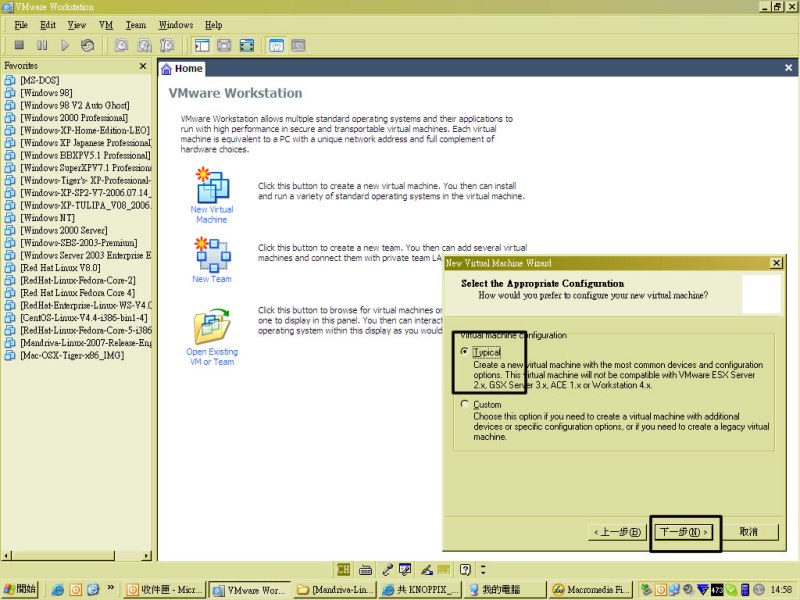Open the VM menu
Viewport: 800px width, 600px height.
click(106, 25)
